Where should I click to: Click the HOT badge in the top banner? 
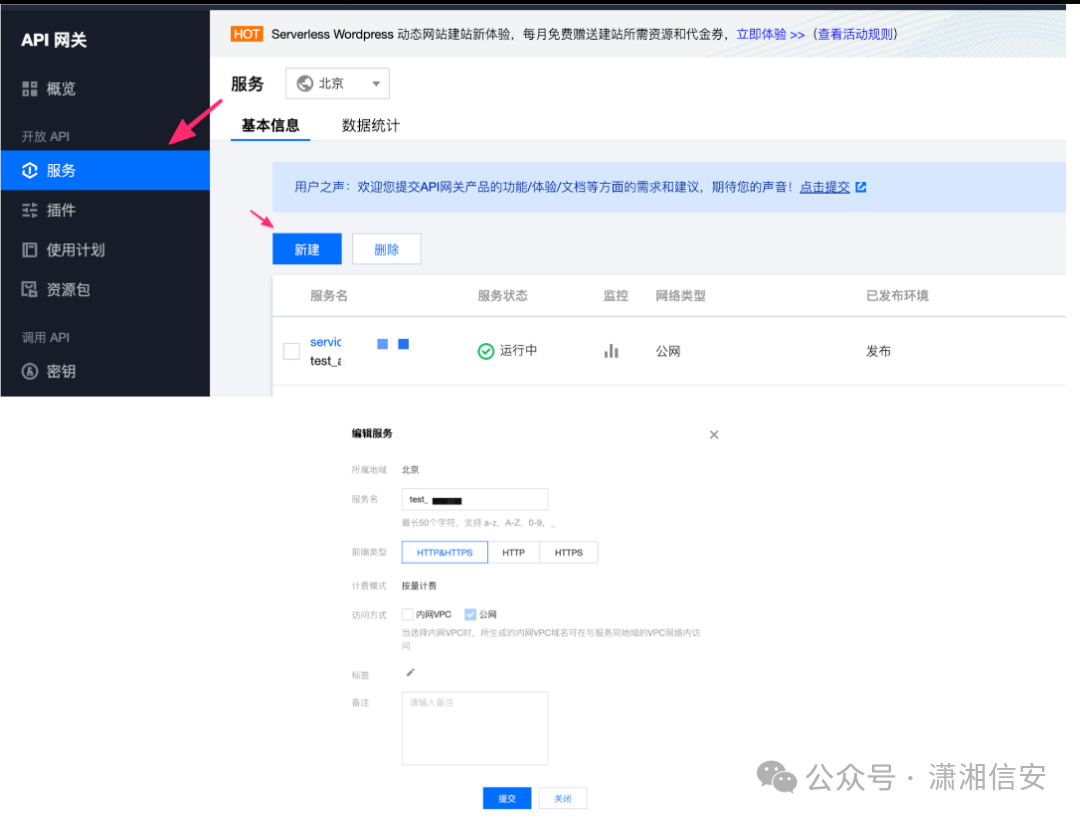[x=246, y=33]
